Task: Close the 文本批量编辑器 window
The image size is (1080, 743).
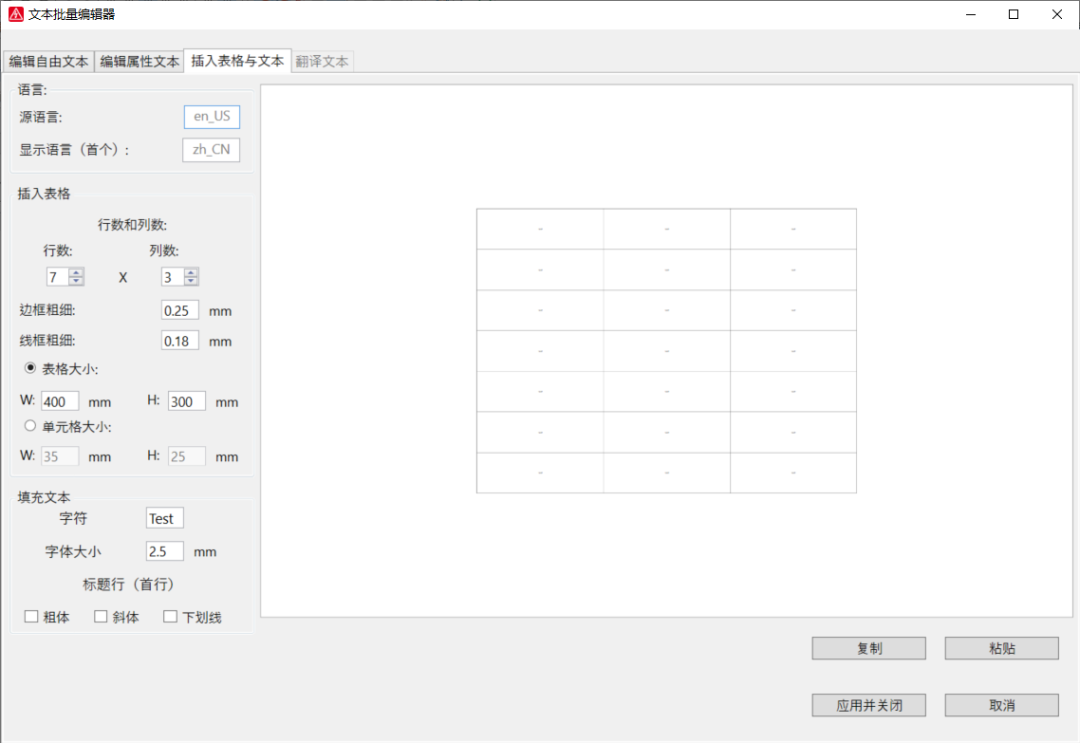Action: point(1057,14)
